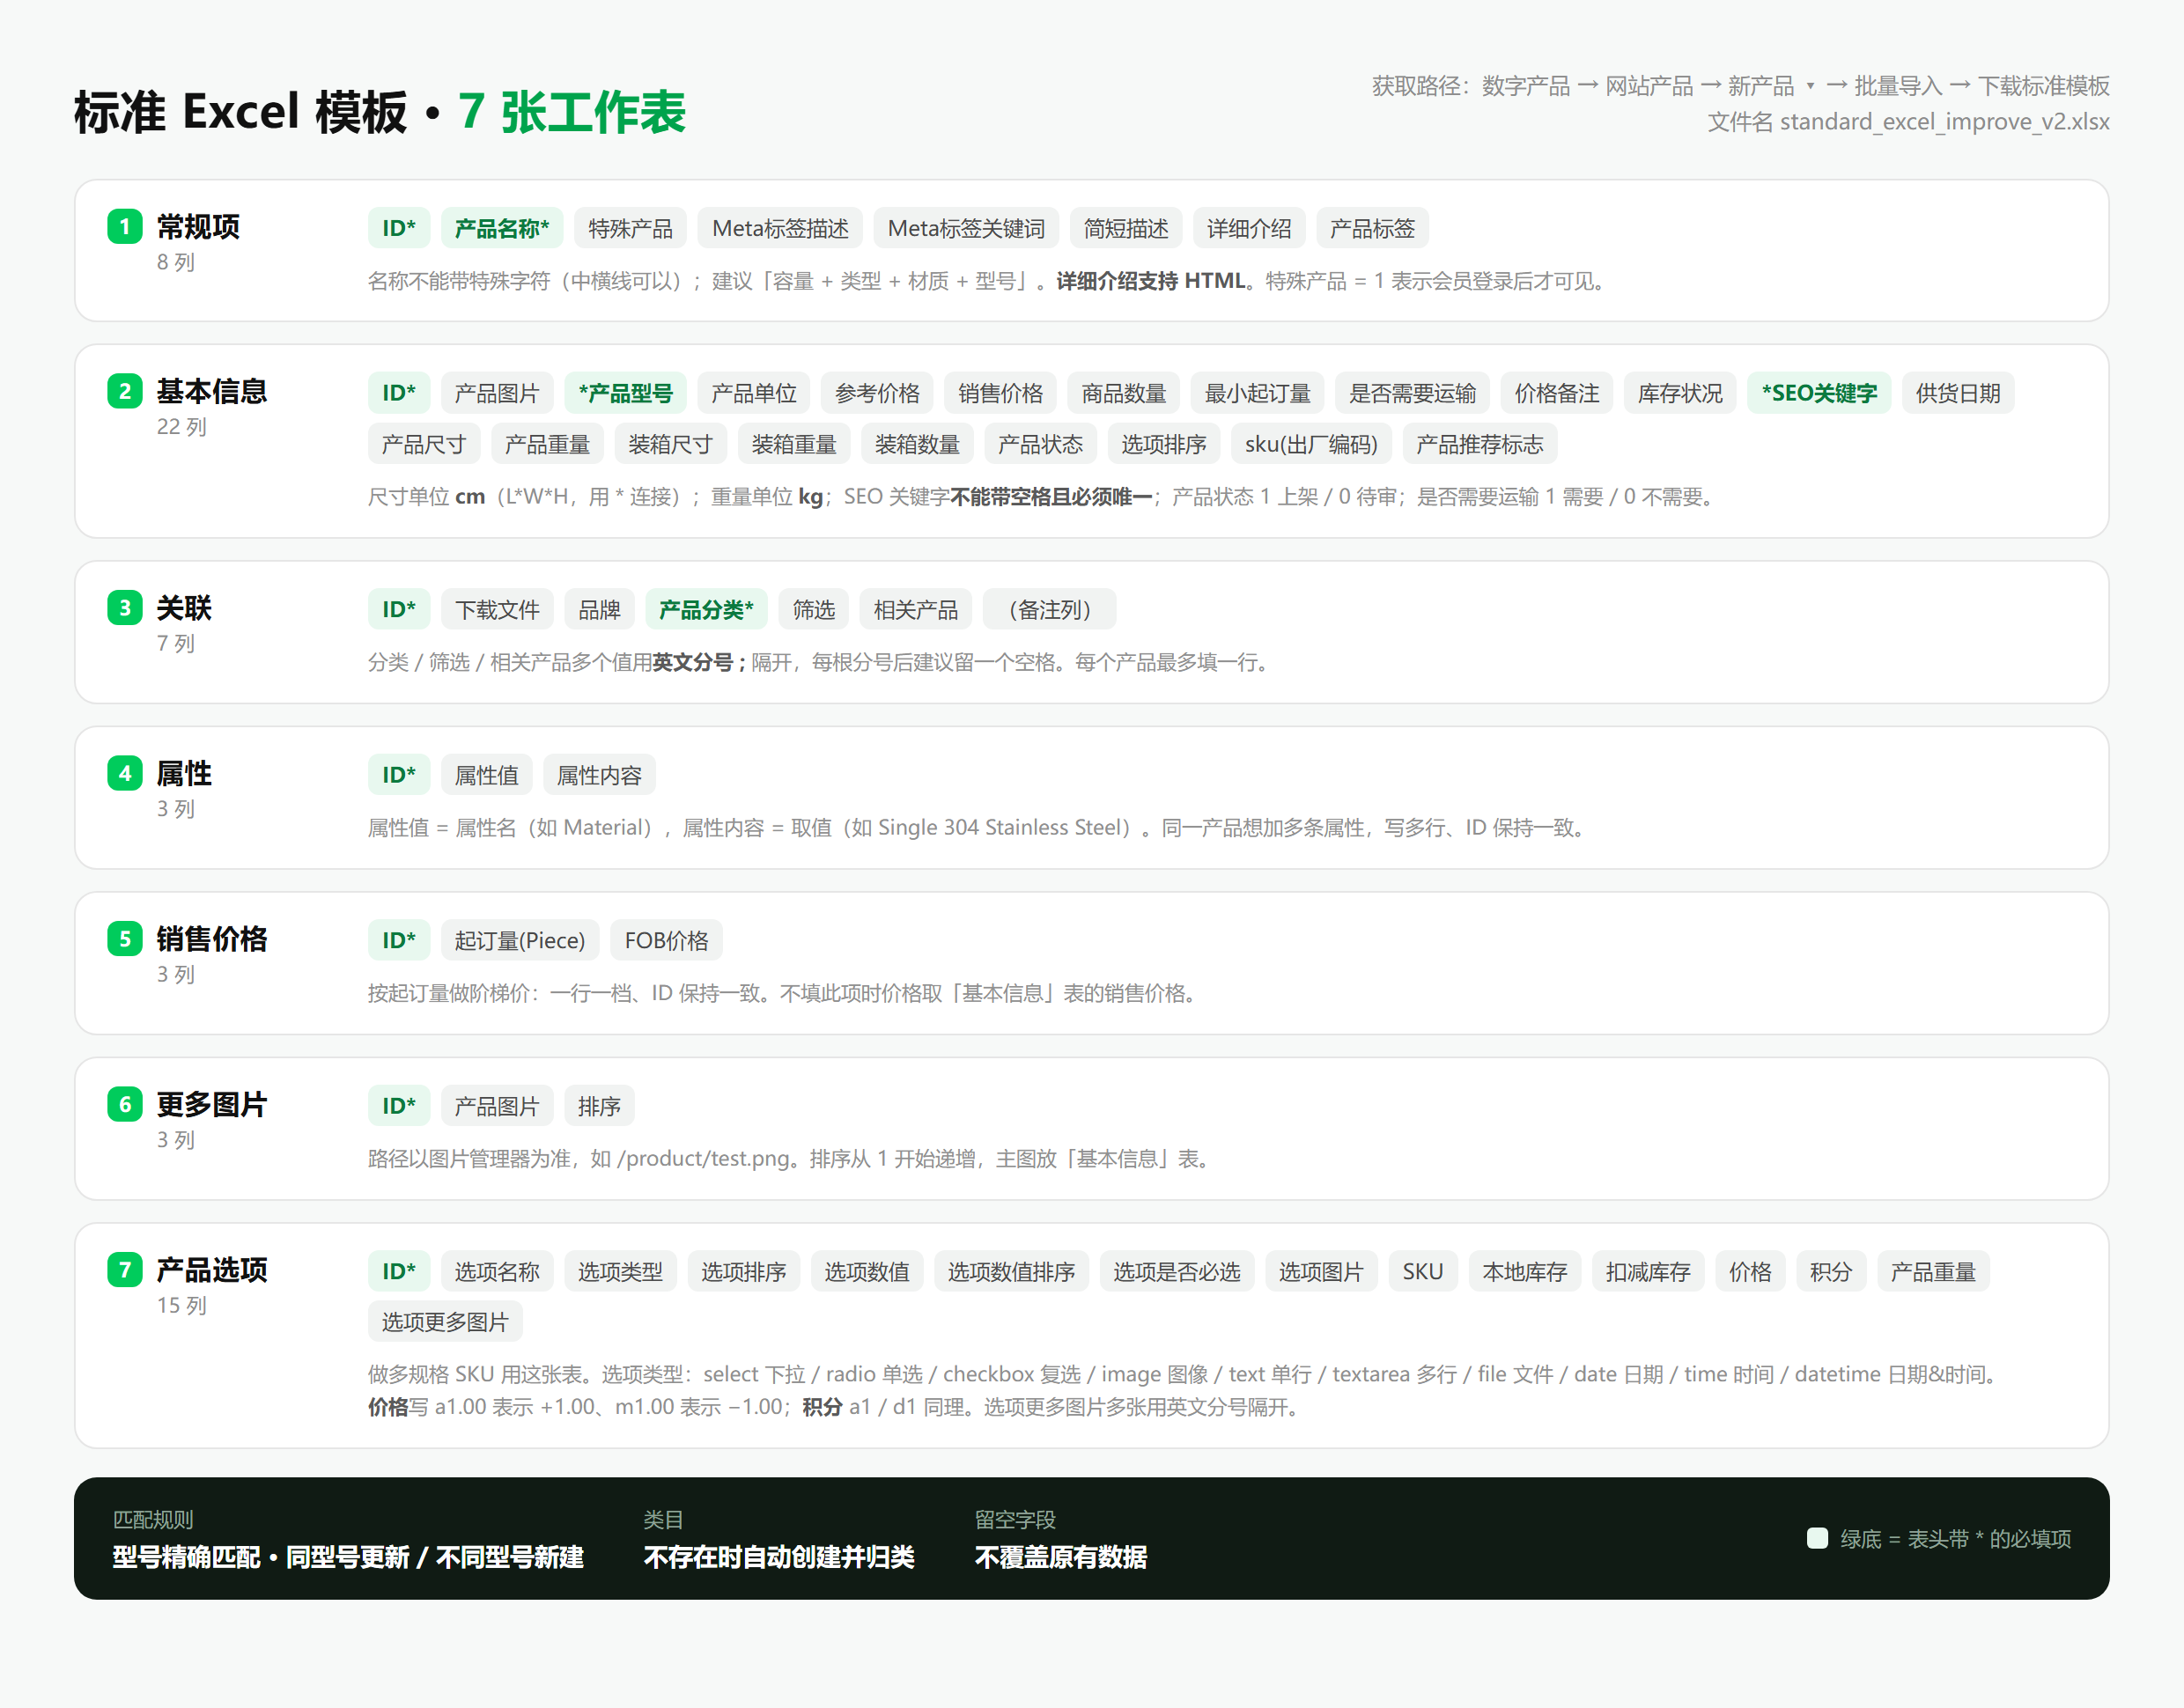Click the green number 3 badge beside 关联

tap(125, 608)
